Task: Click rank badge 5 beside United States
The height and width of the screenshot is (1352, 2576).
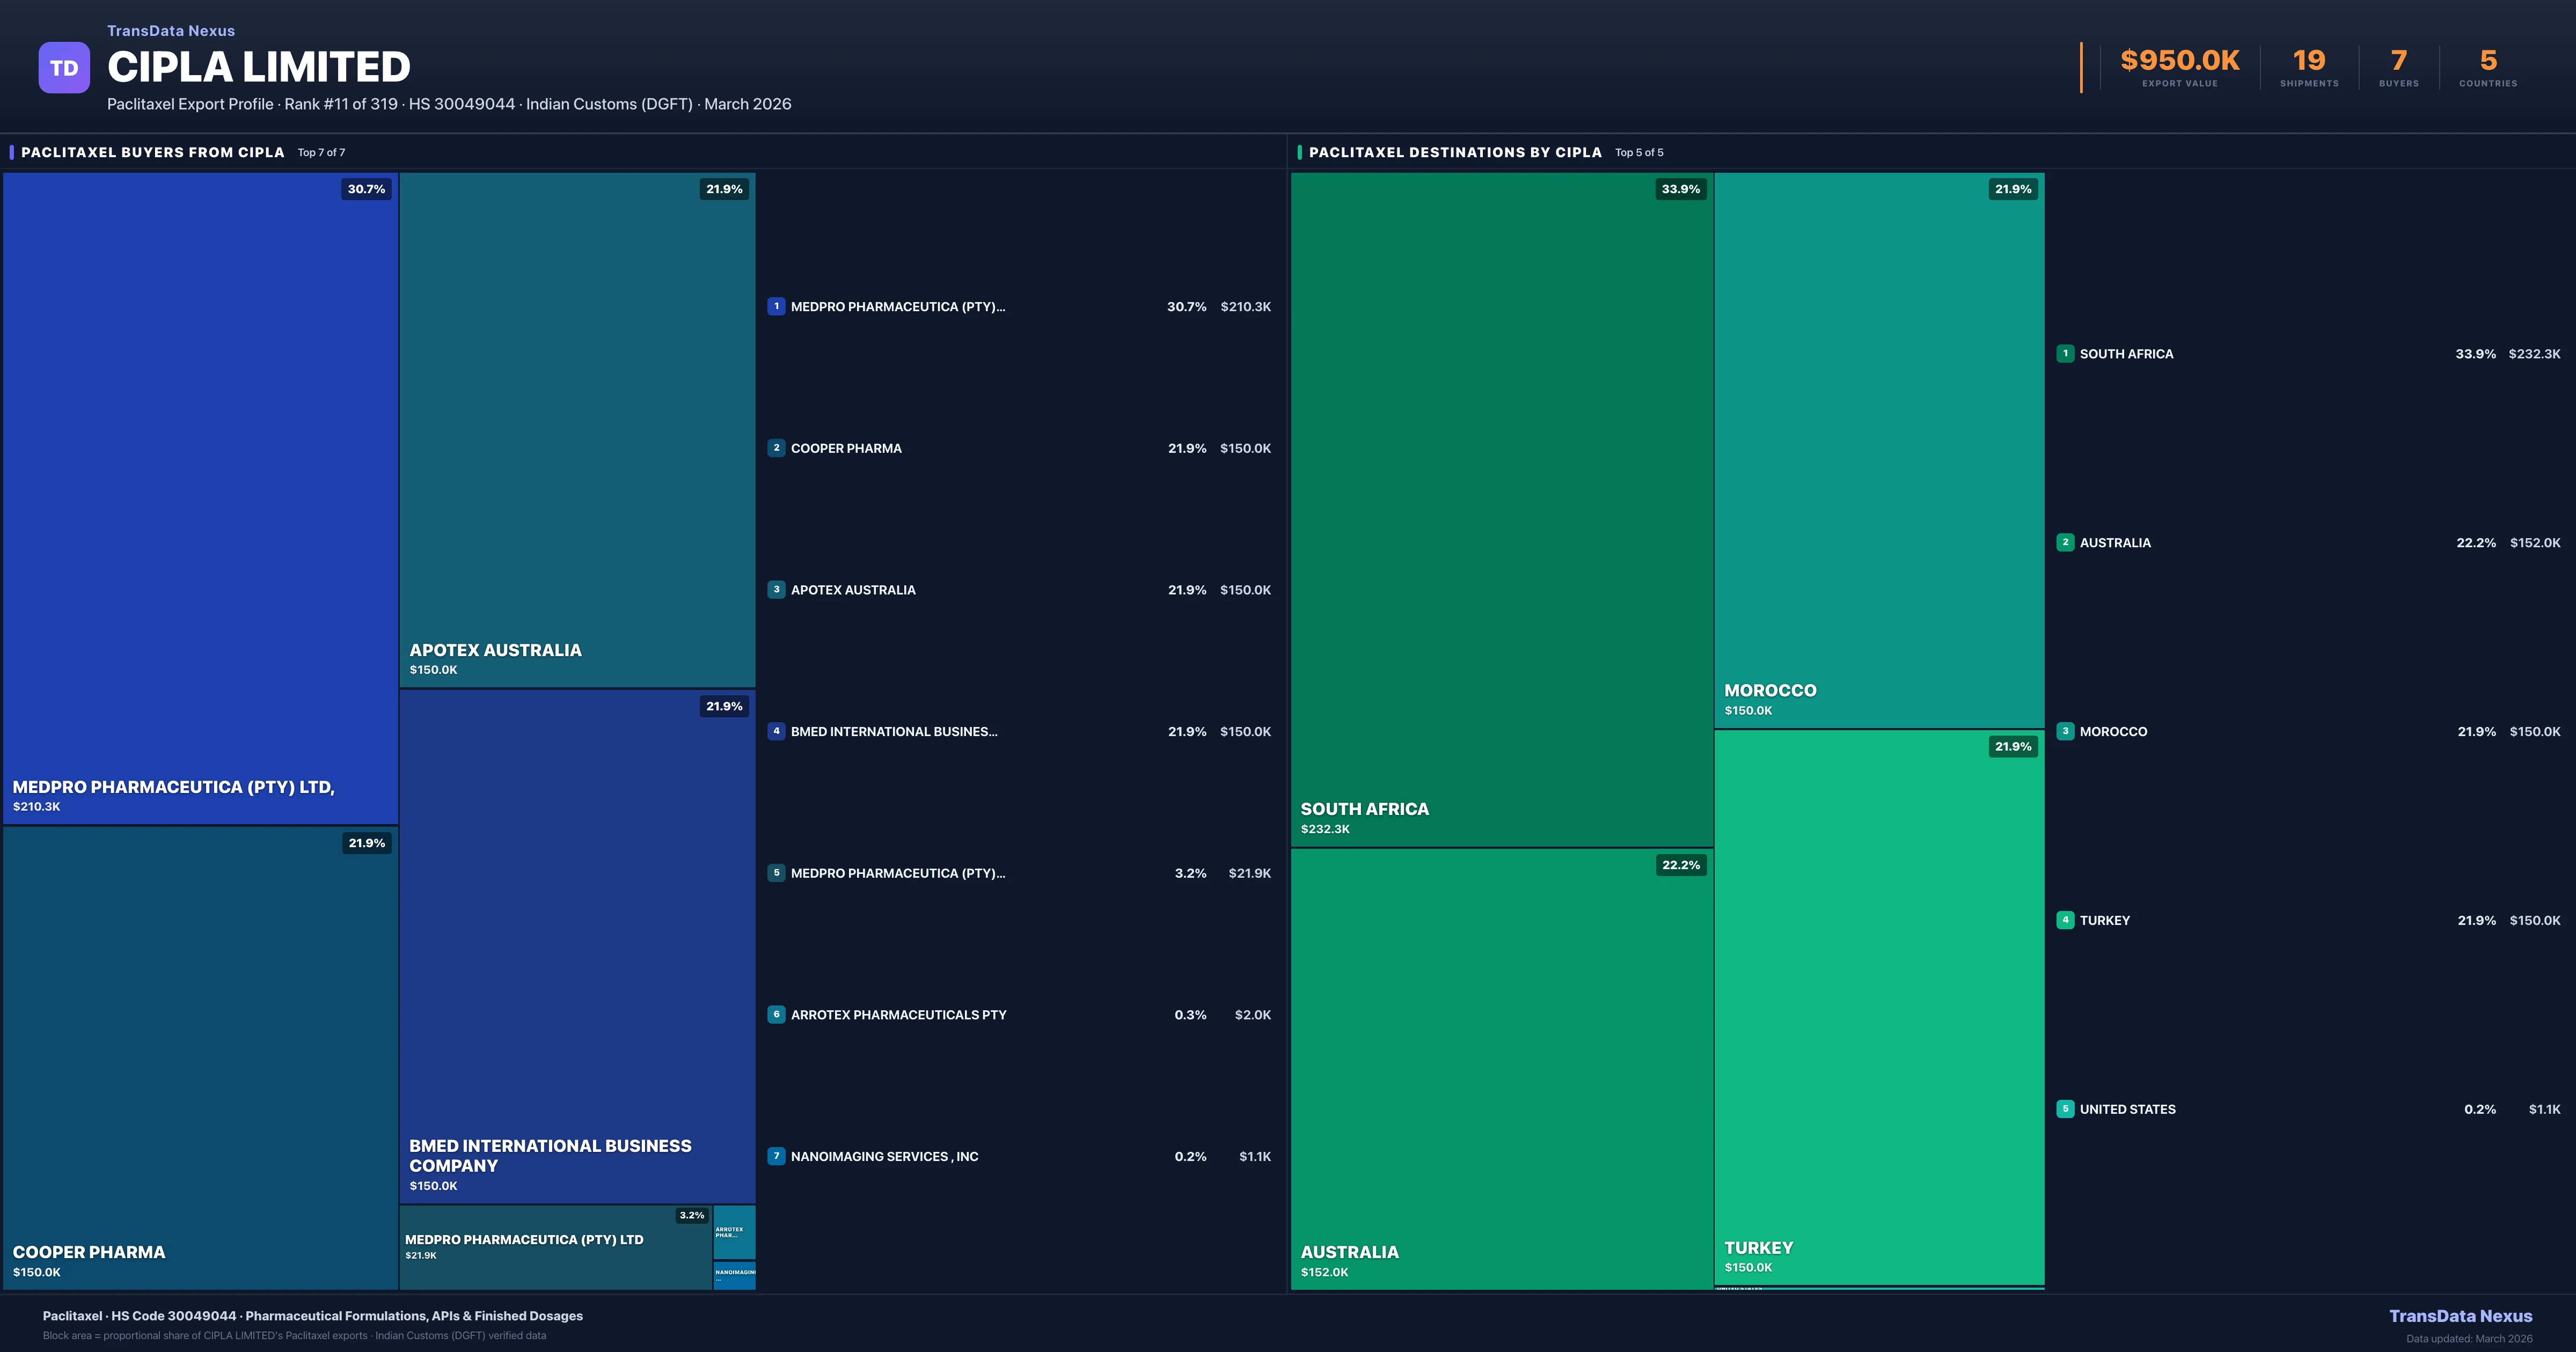Action: coord(2065,1109)
